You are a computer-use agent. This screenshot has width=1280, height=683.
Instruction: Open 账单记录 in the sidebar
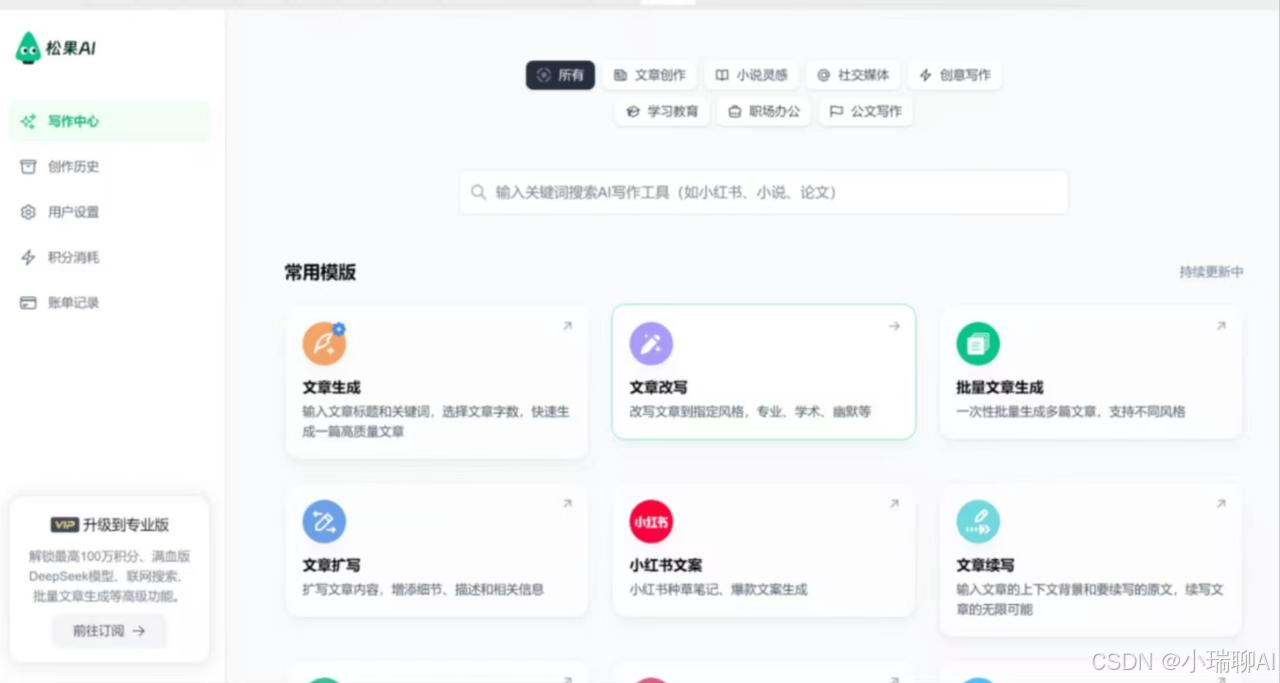(x=110, y=302)
